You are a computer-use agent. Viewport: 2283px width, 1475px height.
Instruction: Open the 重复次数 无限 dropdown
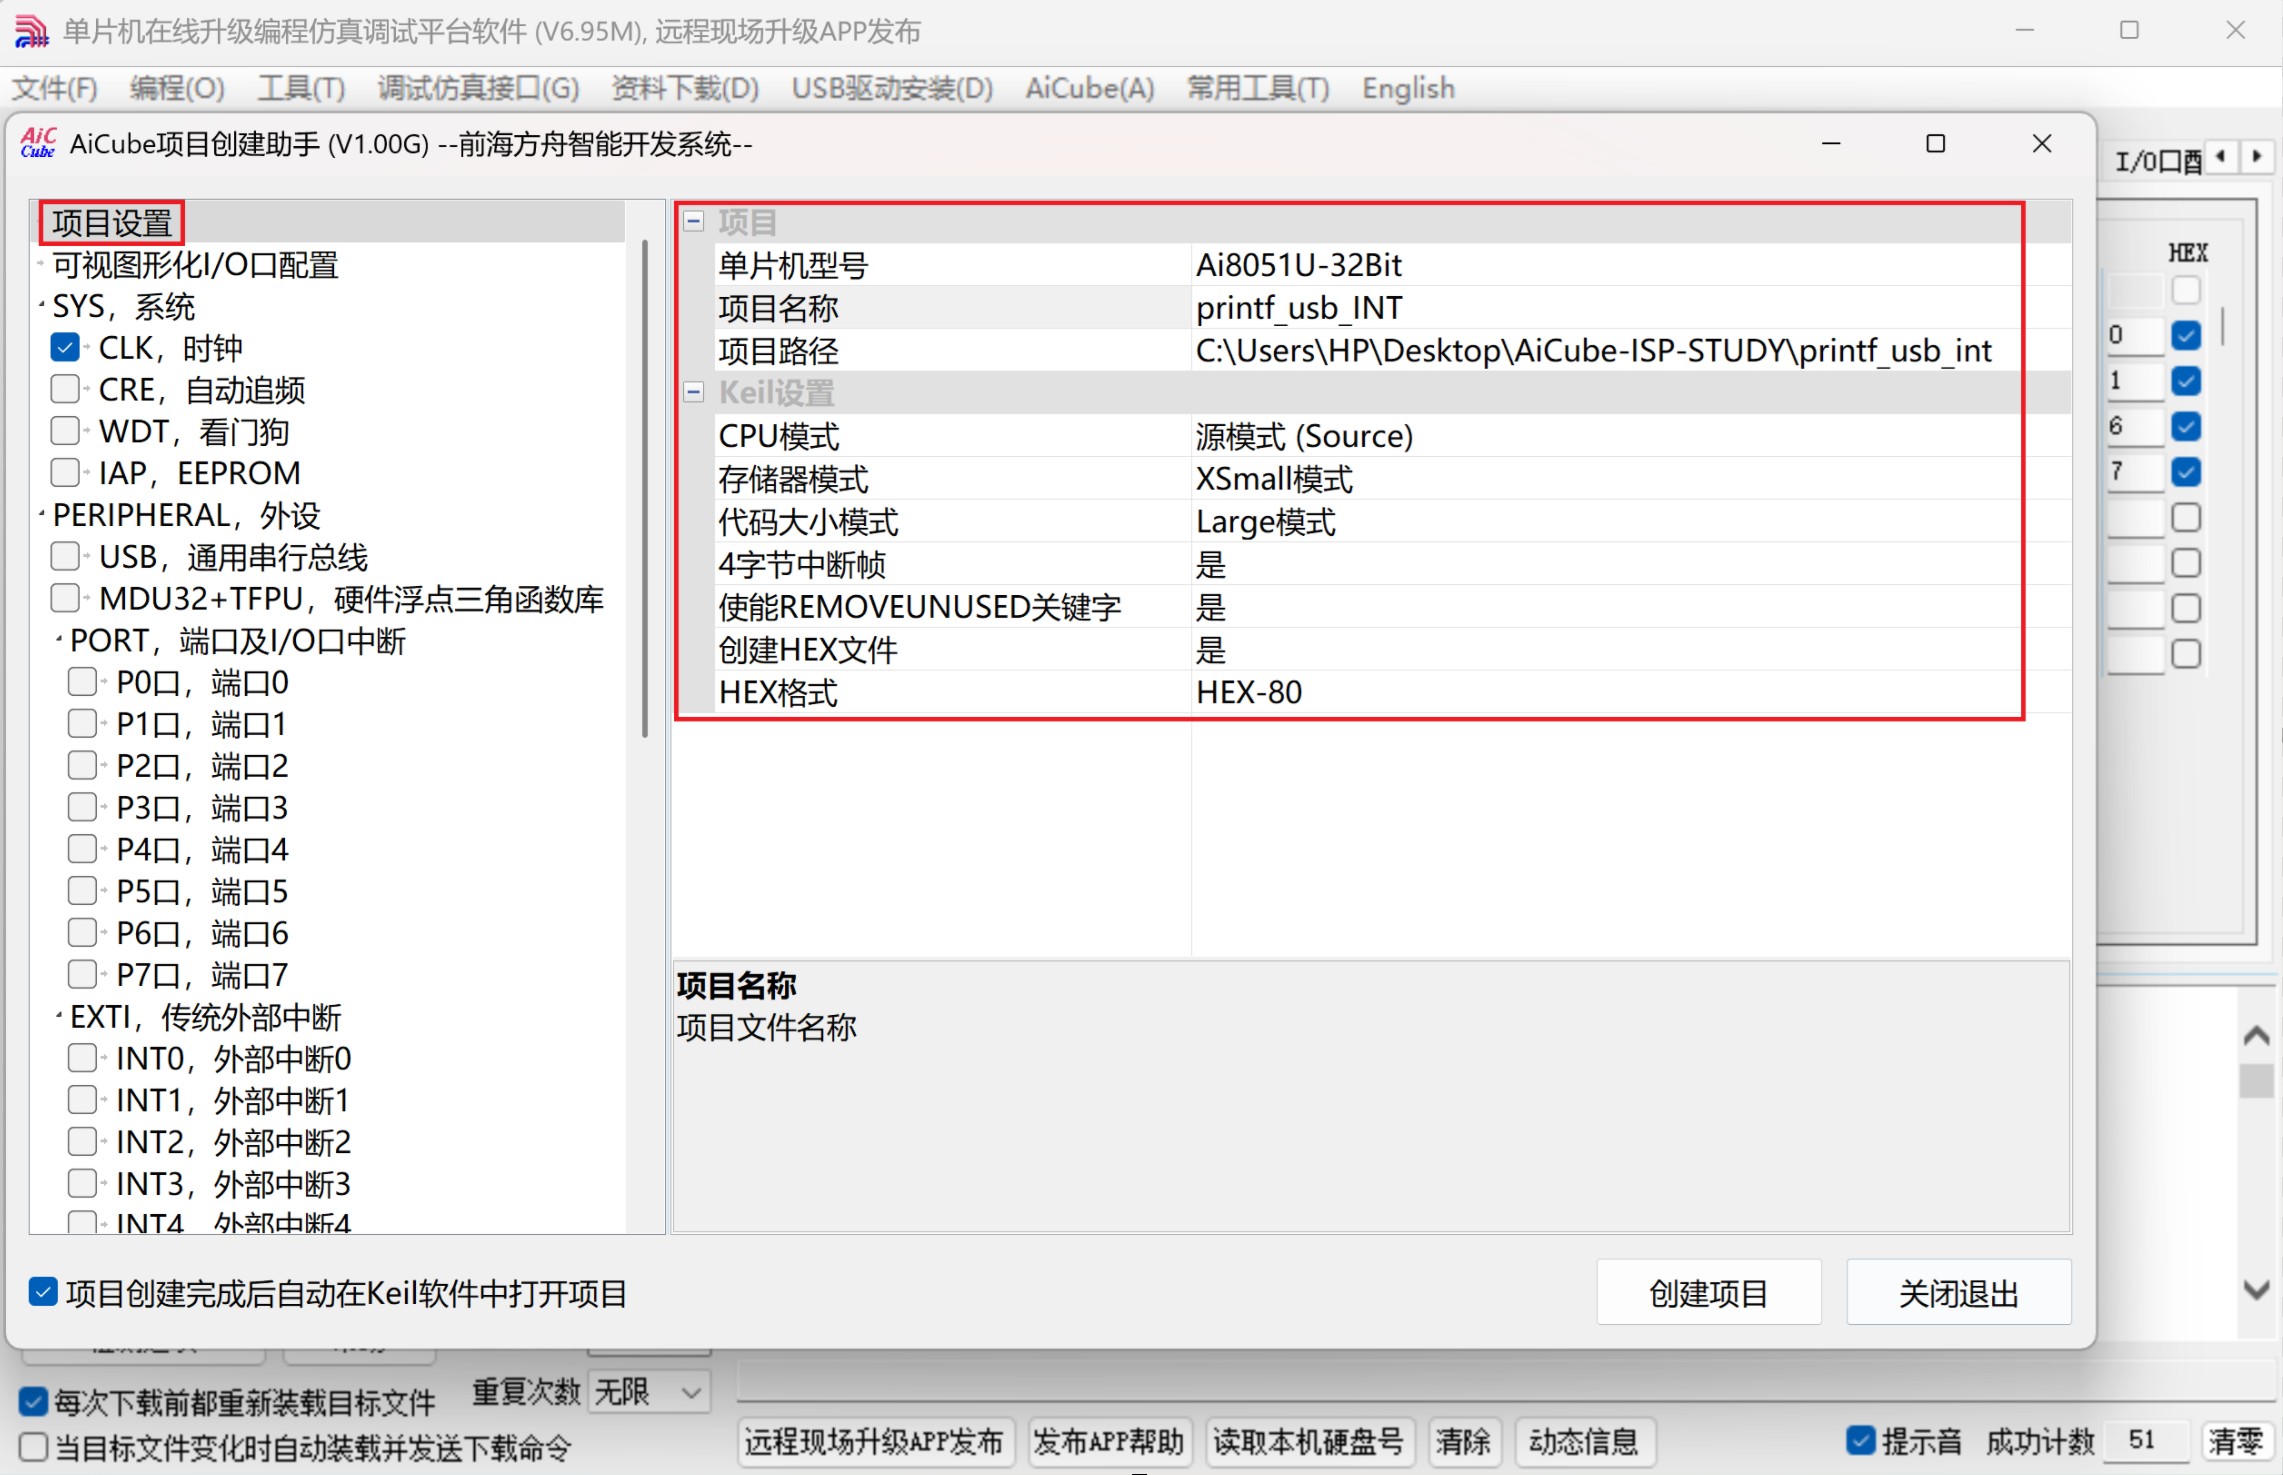pos(649,1391)
